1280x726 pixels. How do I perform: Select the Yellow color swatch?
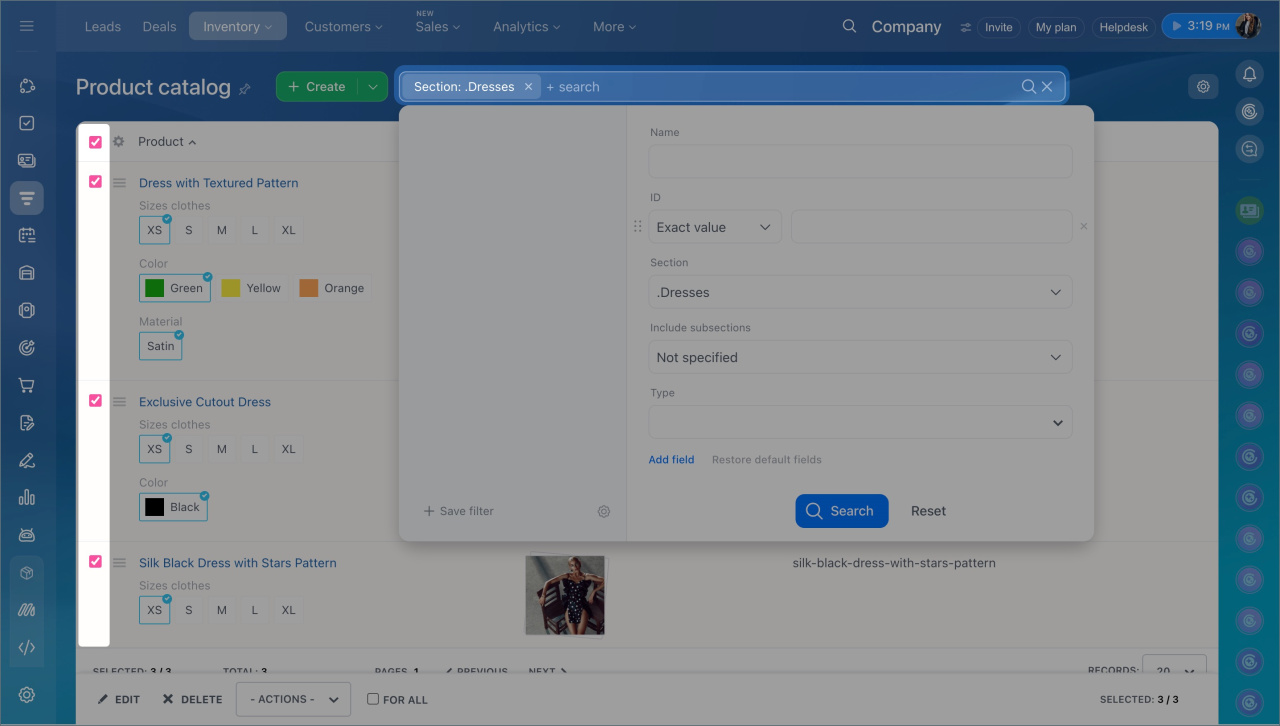click(252, 288)
